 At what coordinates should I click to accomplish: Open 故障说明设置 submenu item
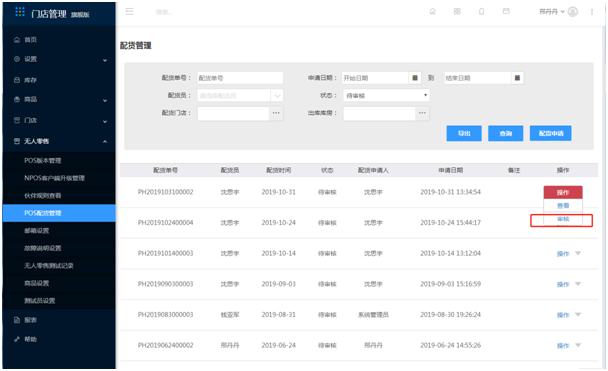click(59, 248)
